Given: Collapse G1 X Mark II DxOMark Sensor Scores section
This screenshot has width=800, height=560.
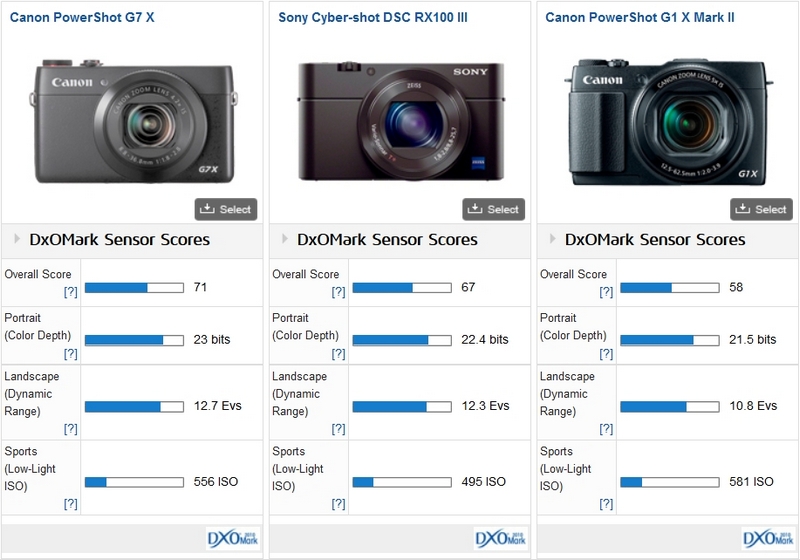Looking at the screenshot, I should (x=553, y=238).
